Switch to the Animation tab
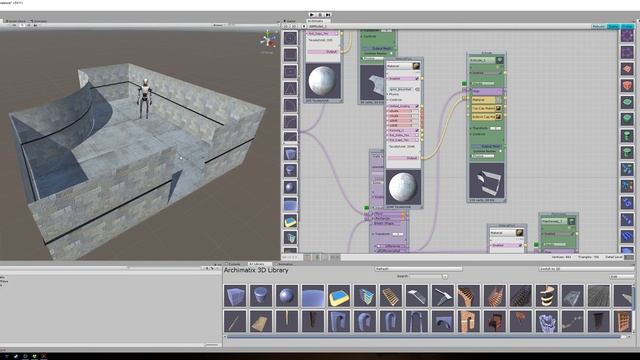The height and width of the screenshot is (360, 640). [284, 264]
